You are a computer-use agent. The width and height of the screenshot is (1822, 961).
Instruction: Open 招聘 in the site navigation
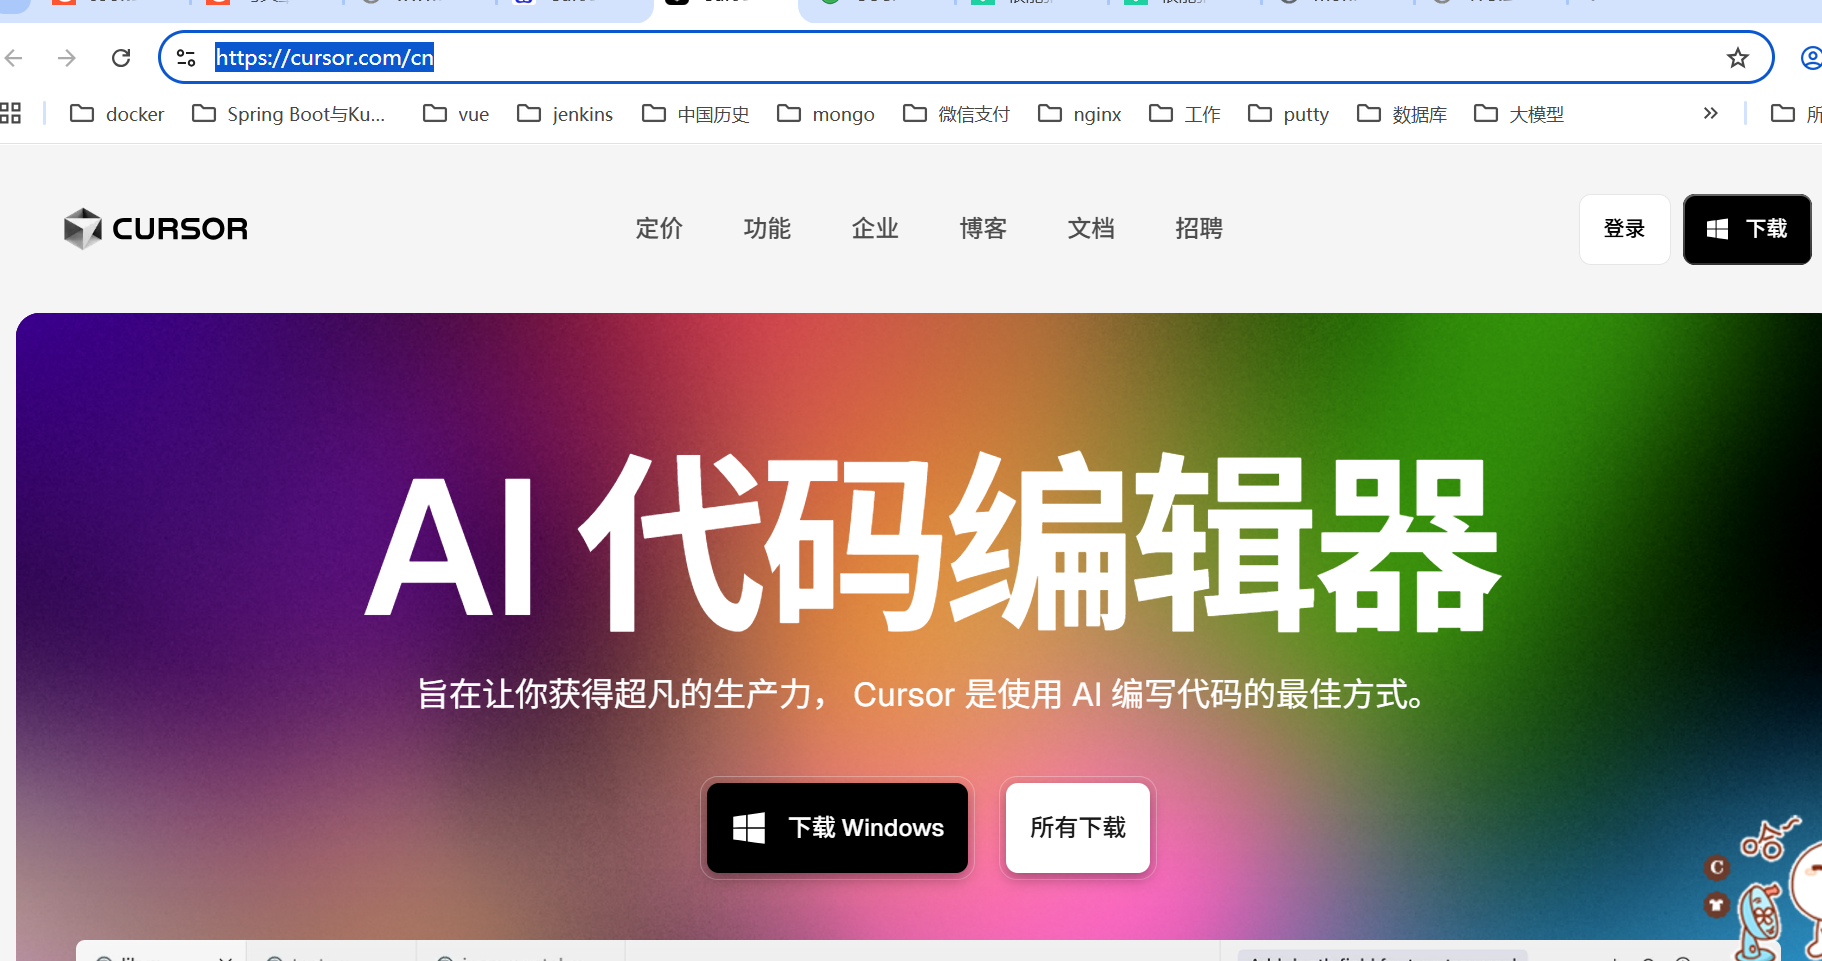(x=1200, y=229)
